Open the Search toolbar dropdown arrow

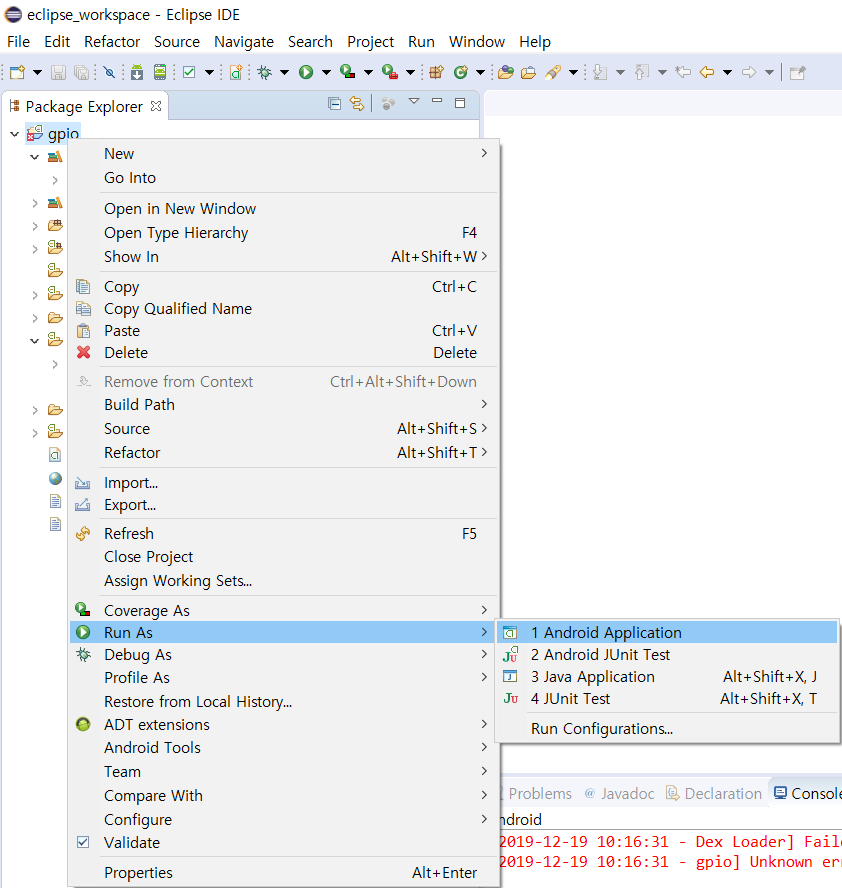click(x=573, y=72)
